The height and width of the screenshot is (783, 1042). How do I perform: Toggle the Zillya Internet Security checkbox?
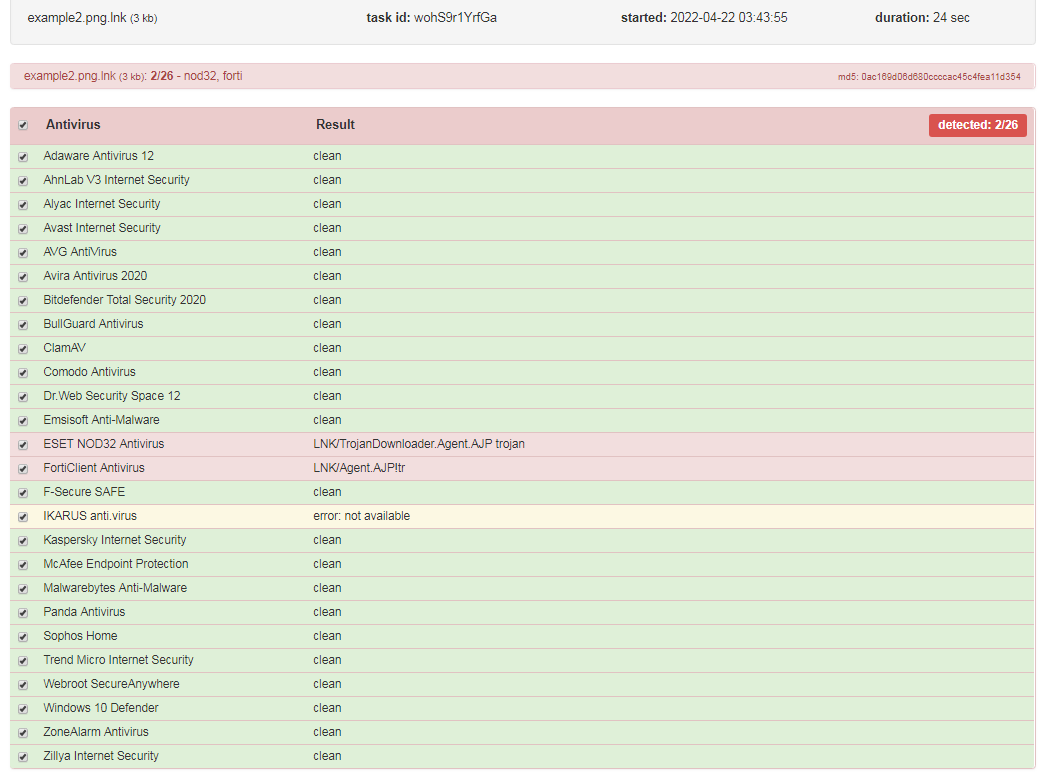pos(23,756)
